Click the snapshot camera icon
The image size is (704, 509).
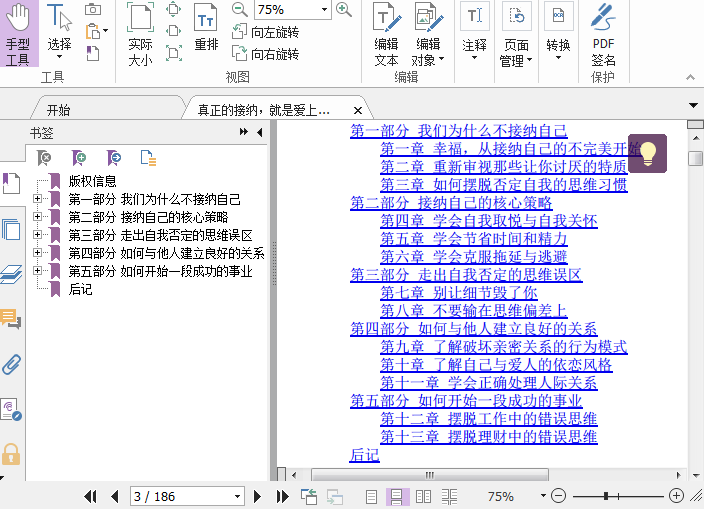(x=93, y=9)
